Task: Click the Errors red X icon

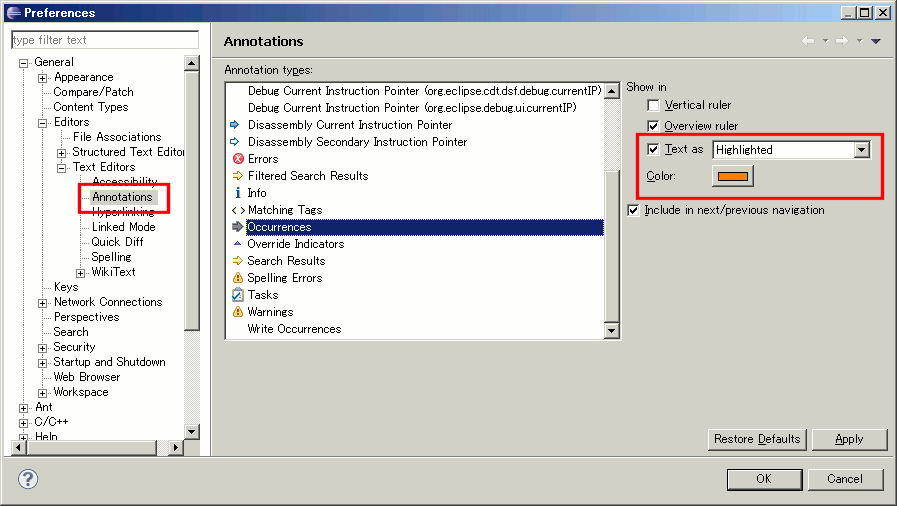Action: pos(237,159)
